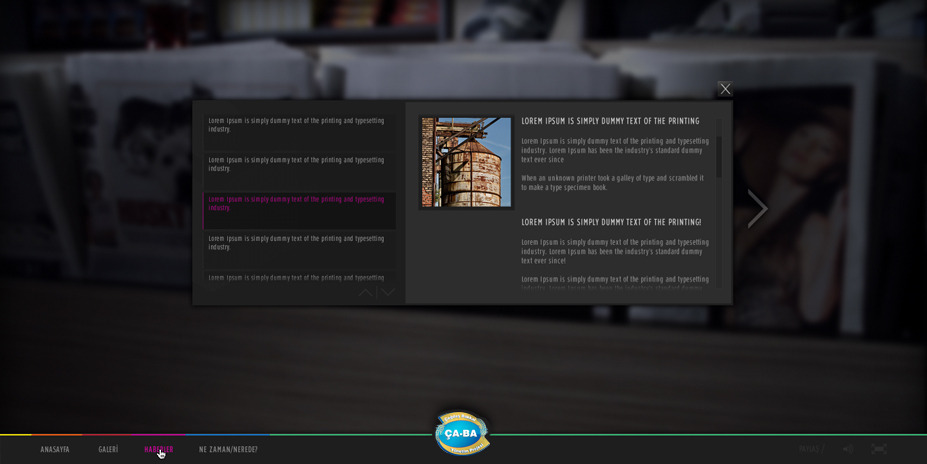The height and width of the screenshot is (464, 927).
Task: Select the first news list entry
Action: click(297, 125)
